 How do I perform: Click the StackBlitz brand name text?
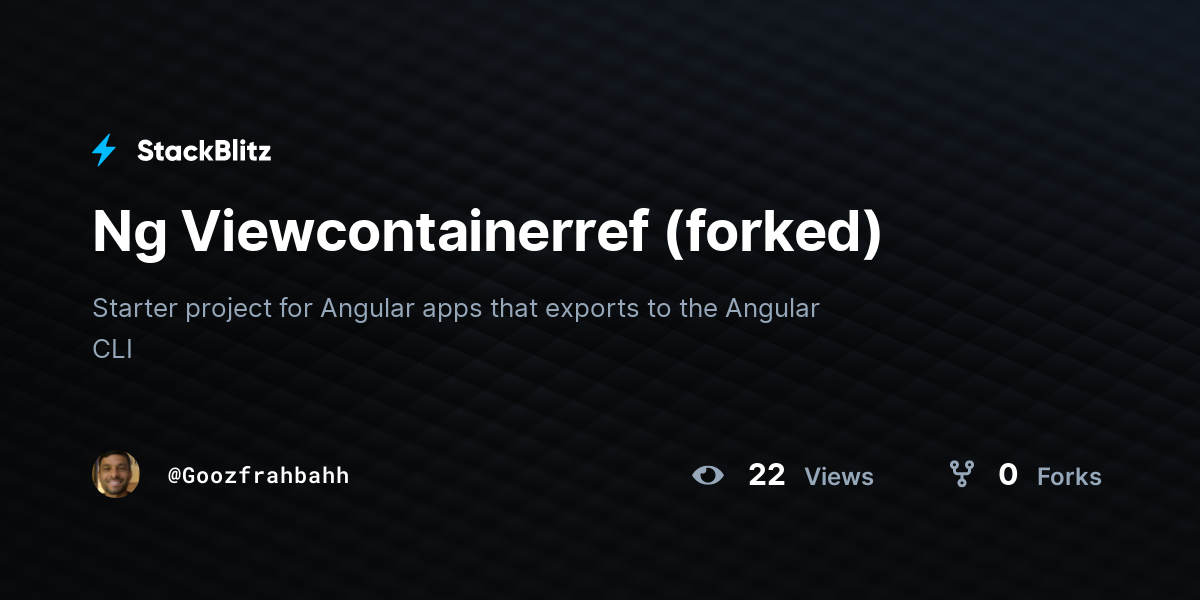204,151
